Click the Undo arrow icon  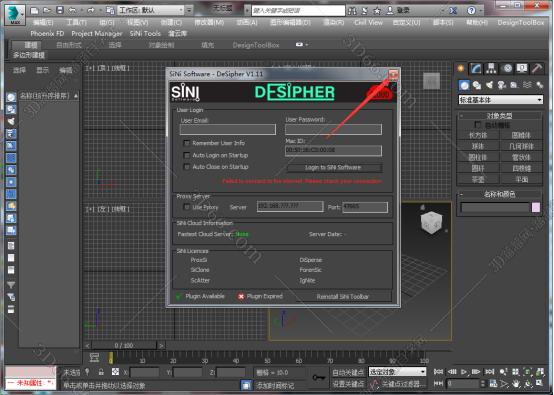72,10
